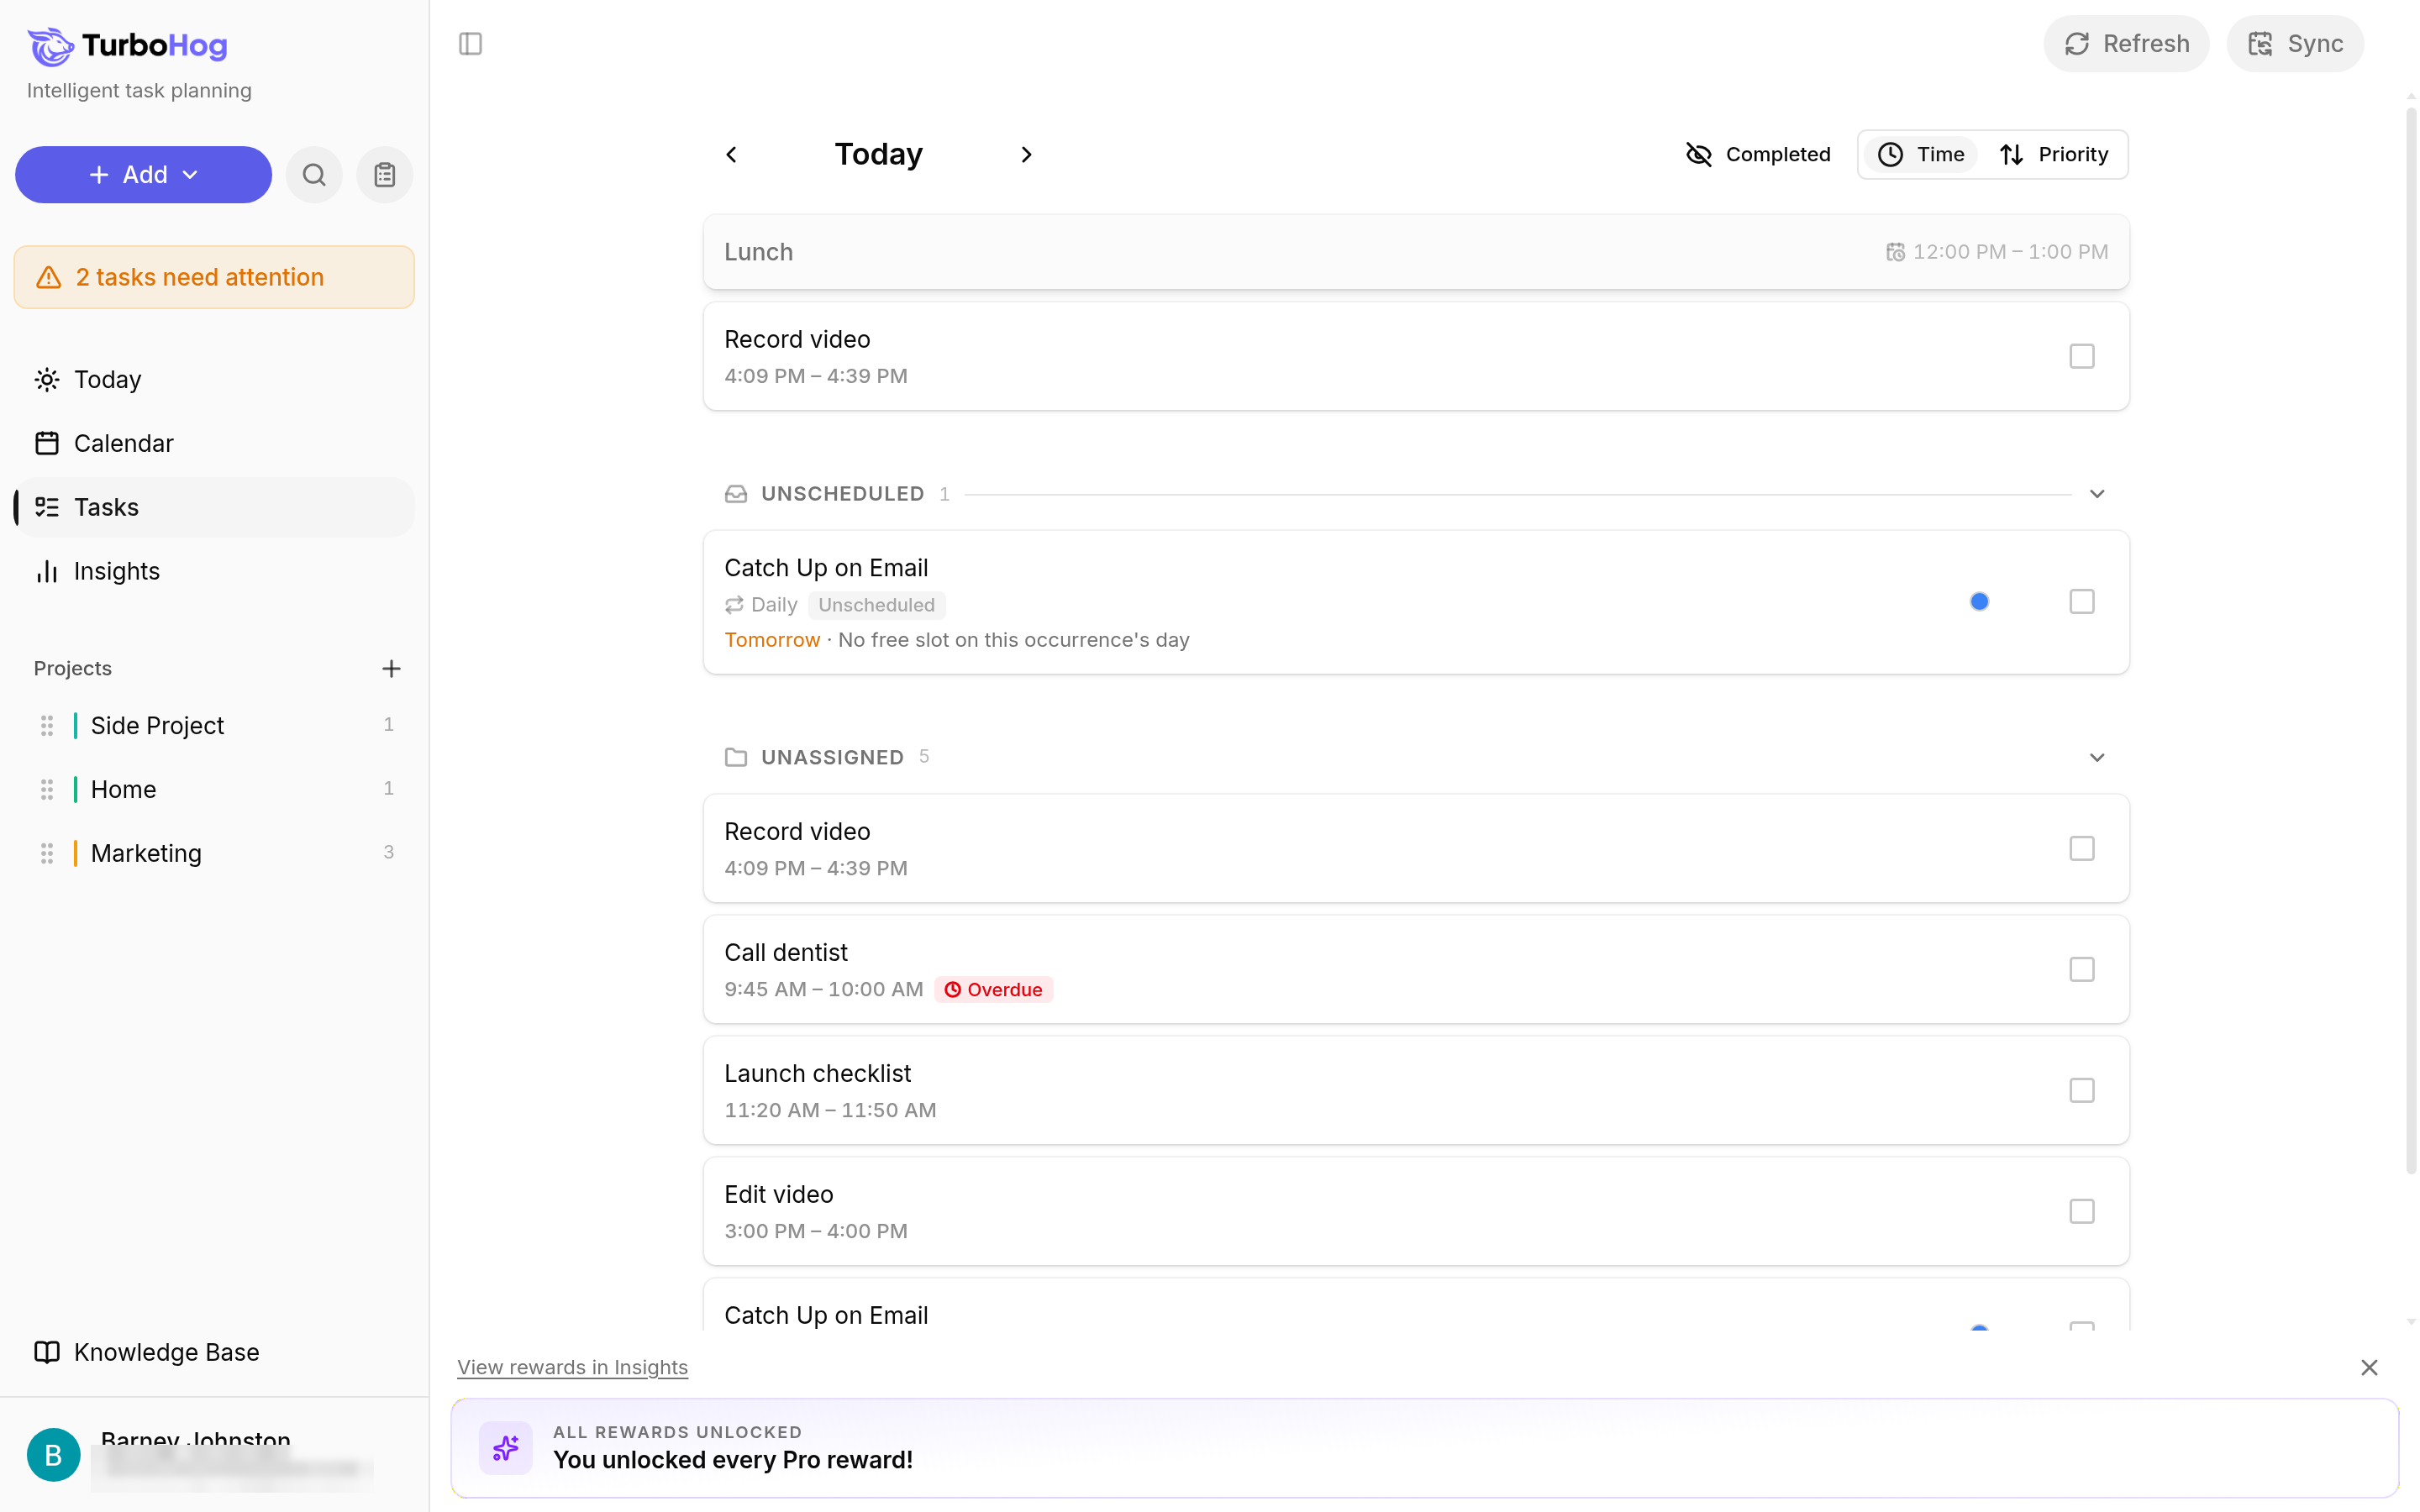
Task: Go to next day arrow
Action: pyautogui.click(x=1026, y=154)
